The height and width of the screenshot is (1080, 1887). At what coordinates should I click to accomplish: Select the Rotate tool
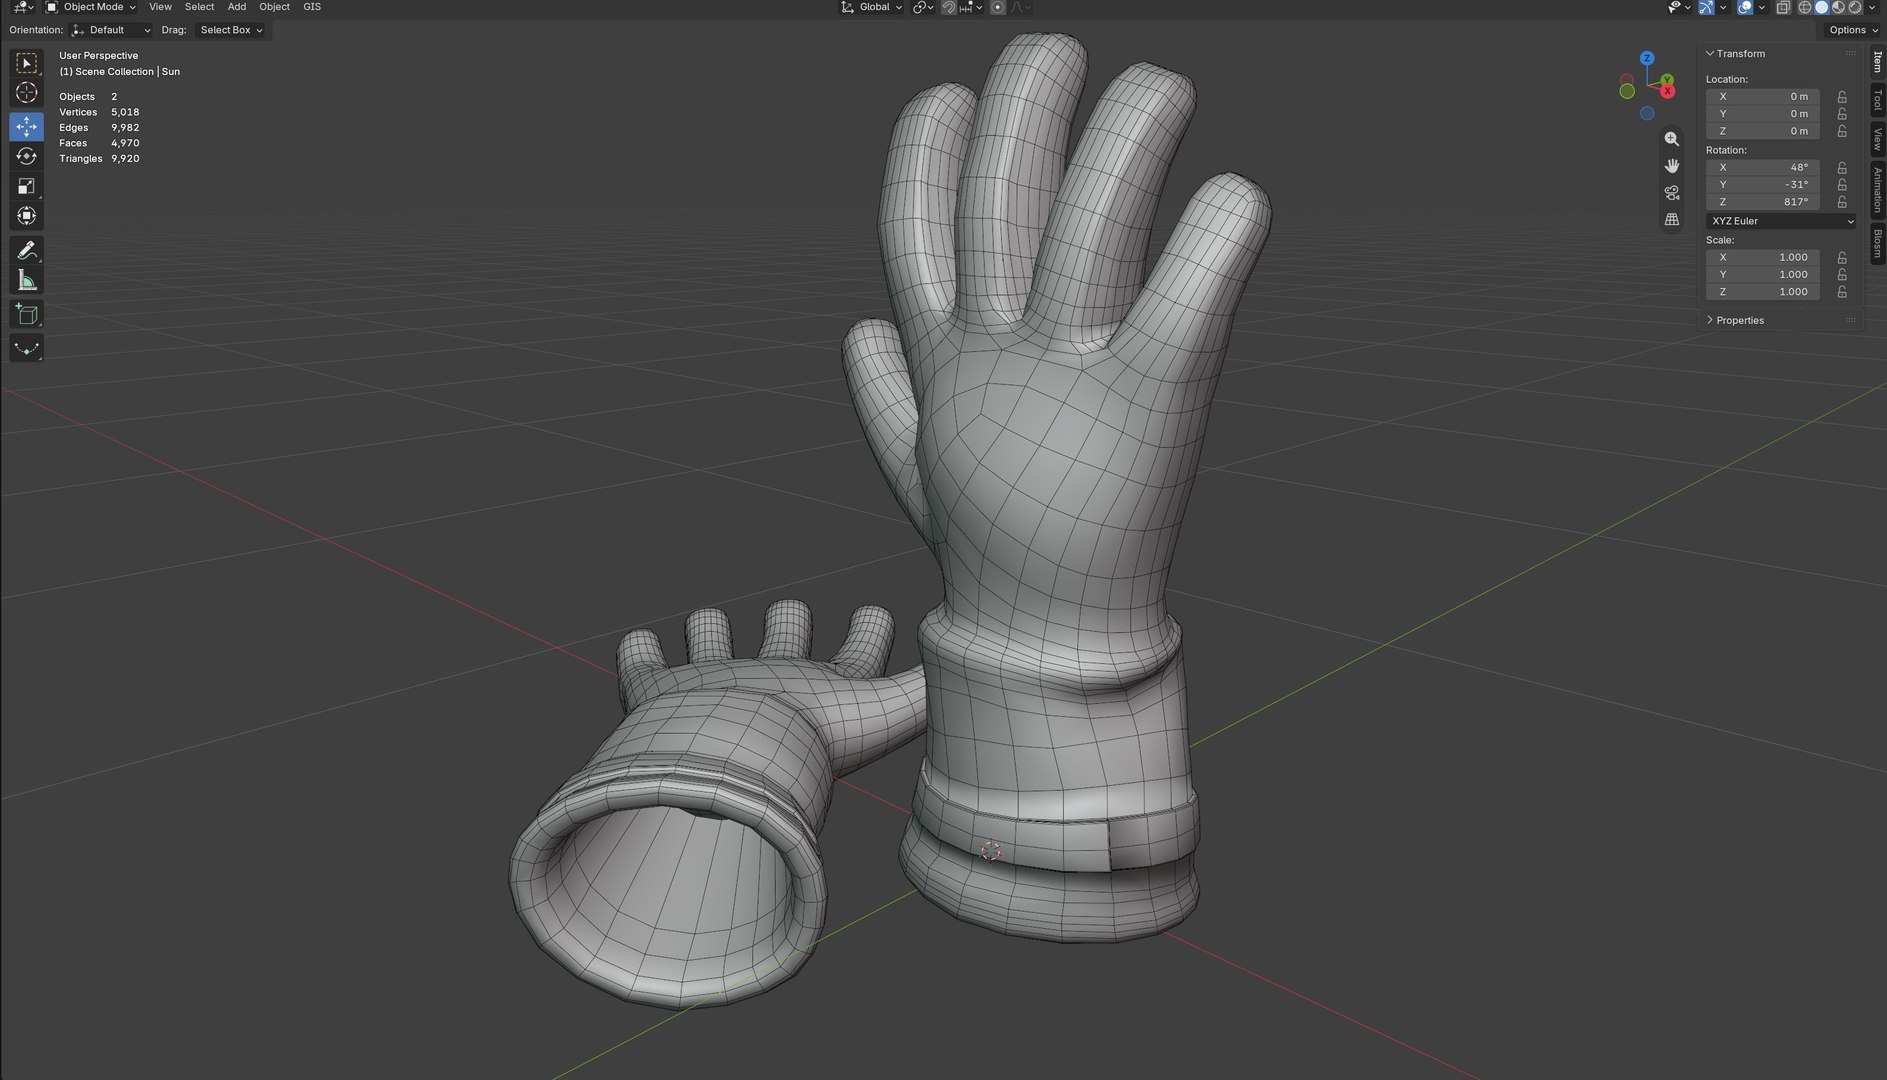tap(27, 156)
